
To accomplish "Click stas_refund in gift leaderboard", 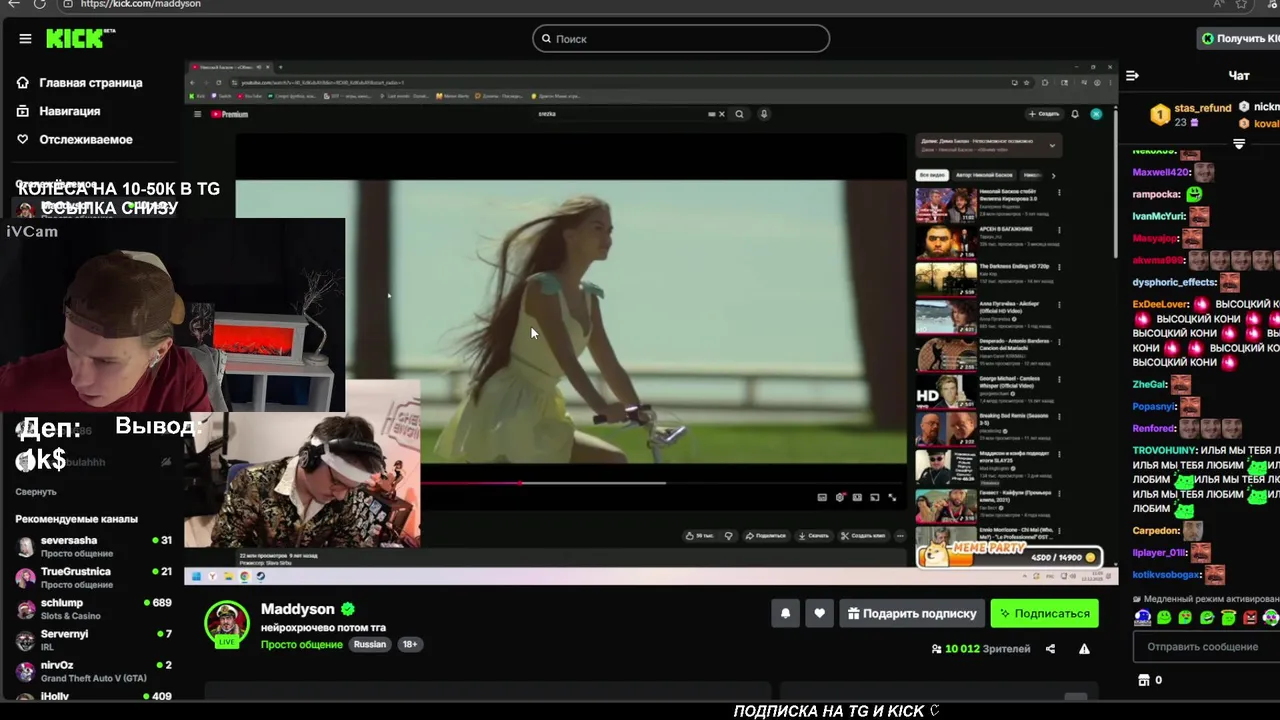I will pos(1203,108).
